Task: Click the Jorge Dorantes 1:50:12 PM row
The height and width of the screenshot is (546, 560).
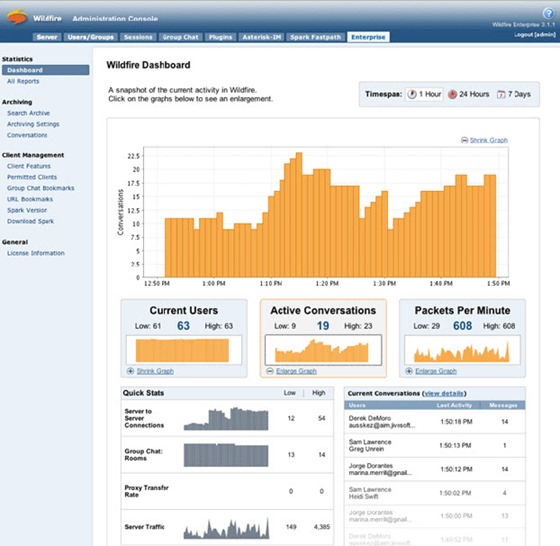Action: click(435, 469)
